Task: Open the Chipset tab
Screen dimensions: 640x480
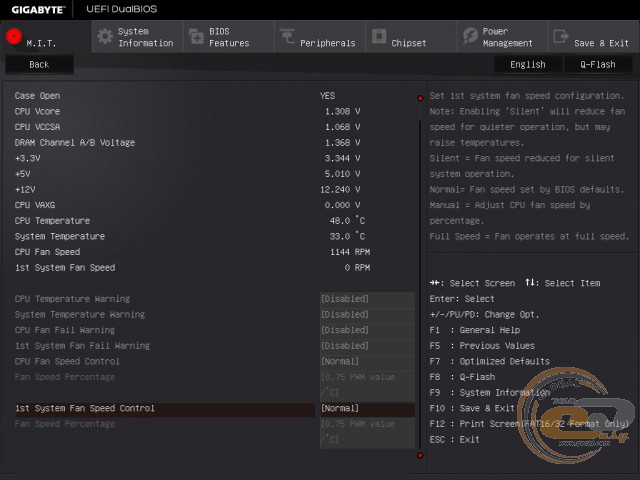Action: (x=411, y=37)
